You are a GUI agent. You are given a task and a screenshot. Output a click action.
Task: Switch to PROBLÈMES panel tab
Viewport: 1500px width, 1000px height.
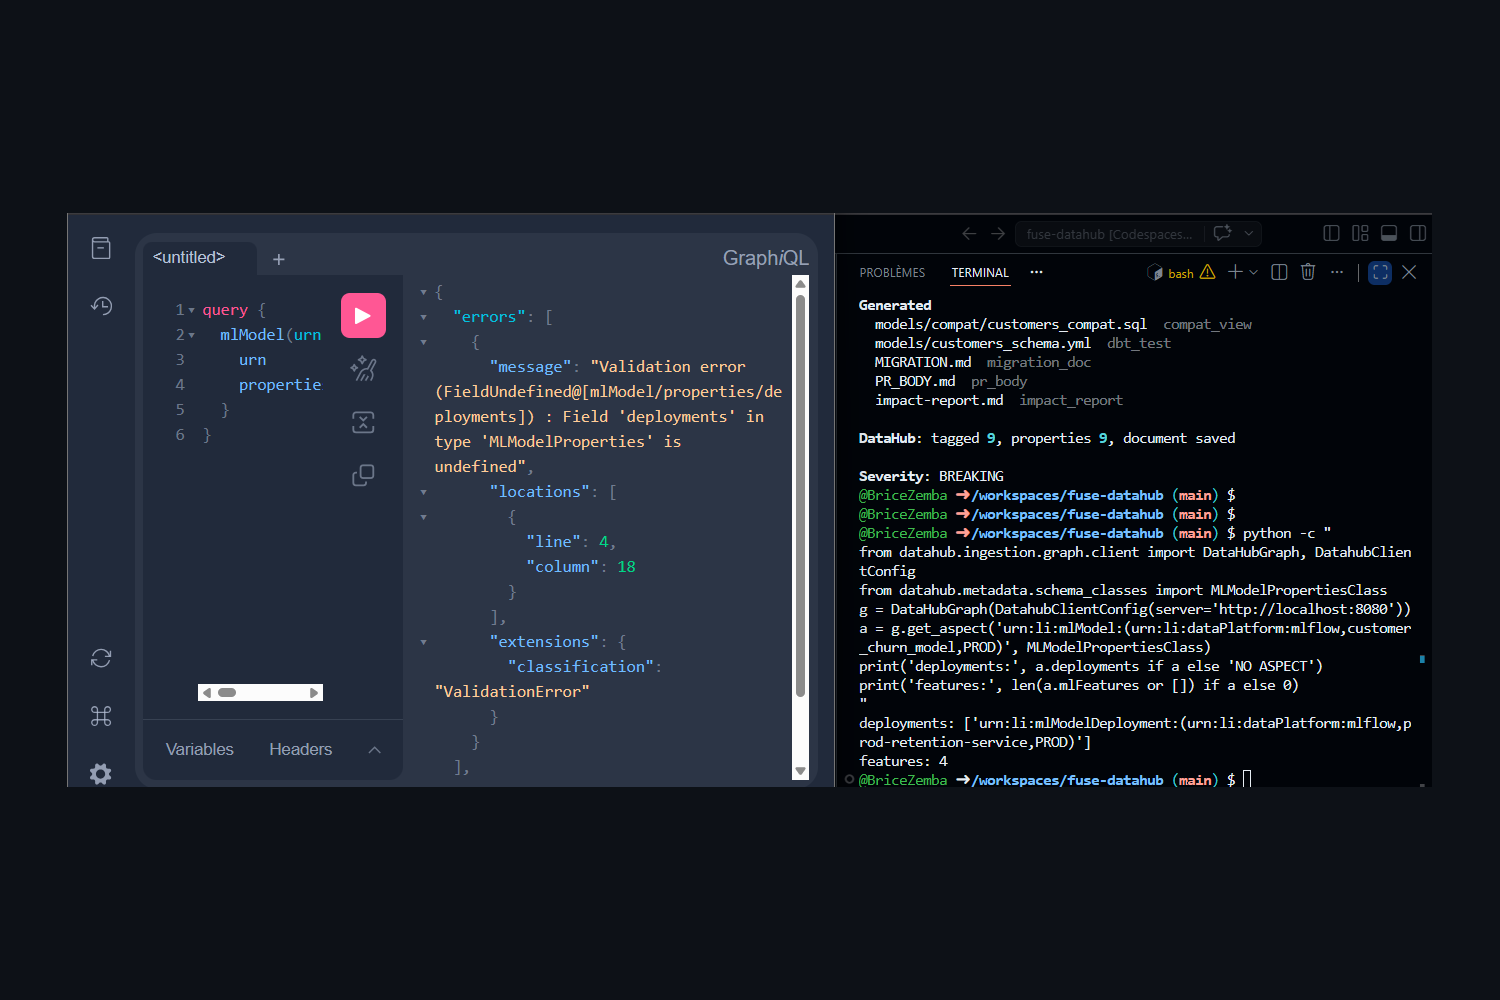(x=892, y=273)
